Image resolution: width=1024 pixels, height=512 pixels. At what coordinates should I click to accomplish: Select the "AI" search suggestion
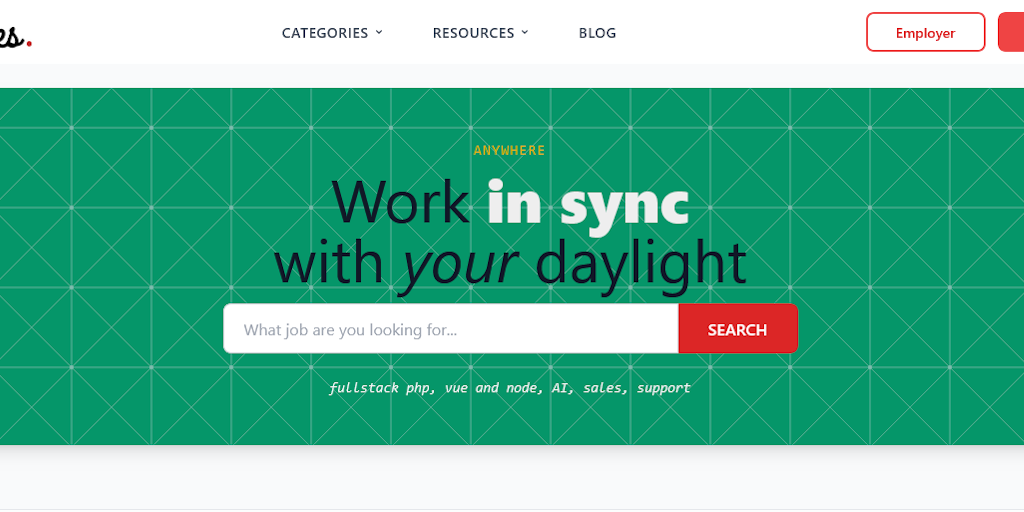pyautogui.click(x=560, y=388)
